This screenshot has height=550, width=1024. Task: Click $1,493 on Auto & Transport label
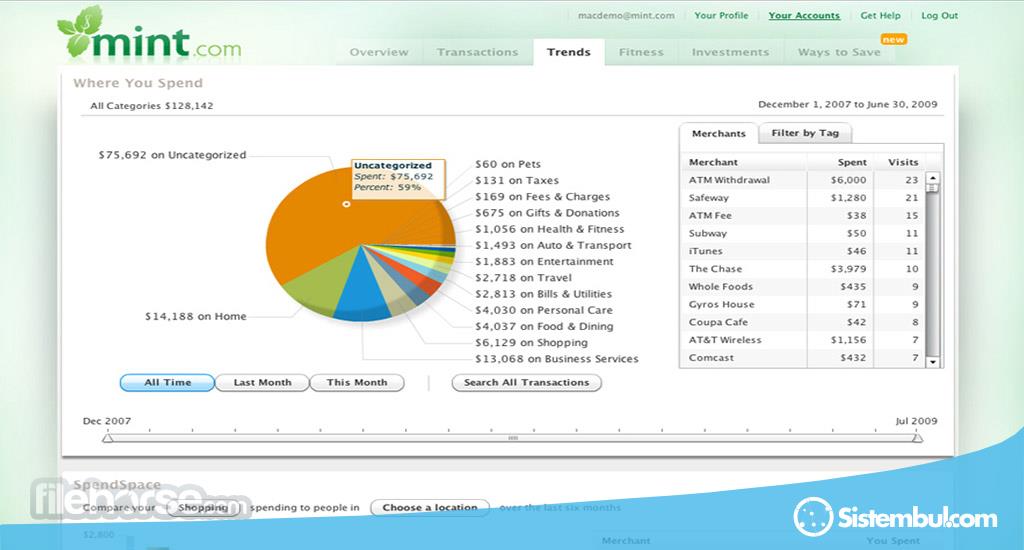553,246
